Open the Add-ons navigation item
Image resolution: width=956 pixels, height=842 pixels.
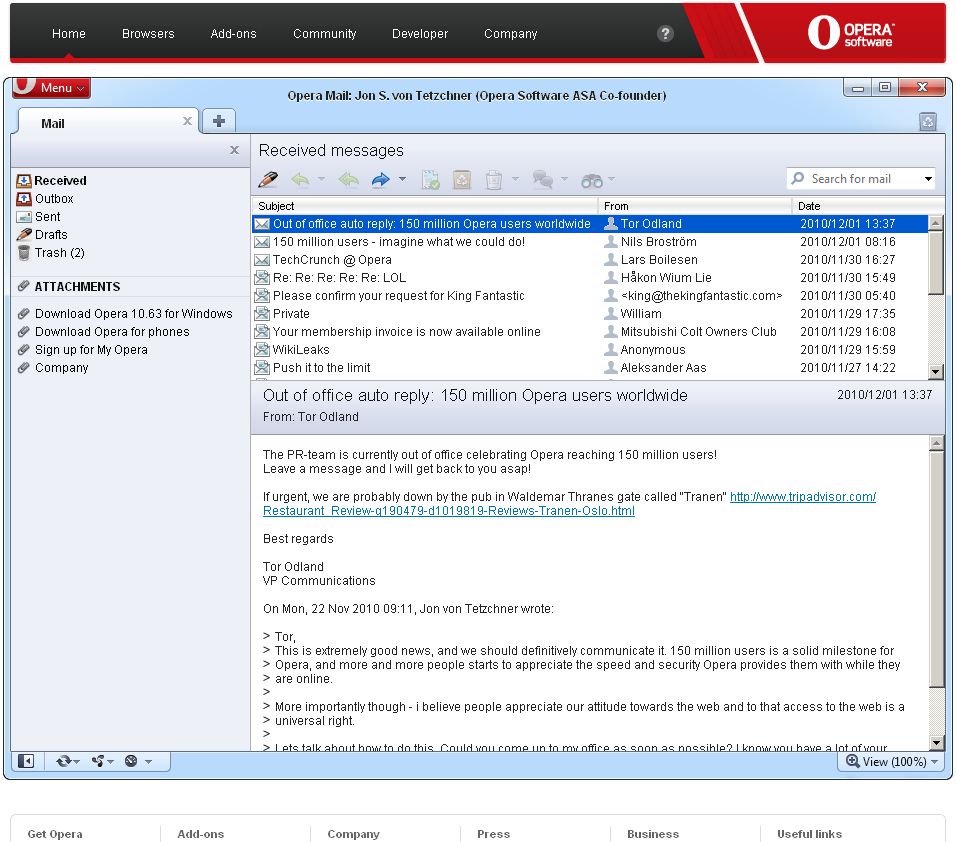click(234, 34)
